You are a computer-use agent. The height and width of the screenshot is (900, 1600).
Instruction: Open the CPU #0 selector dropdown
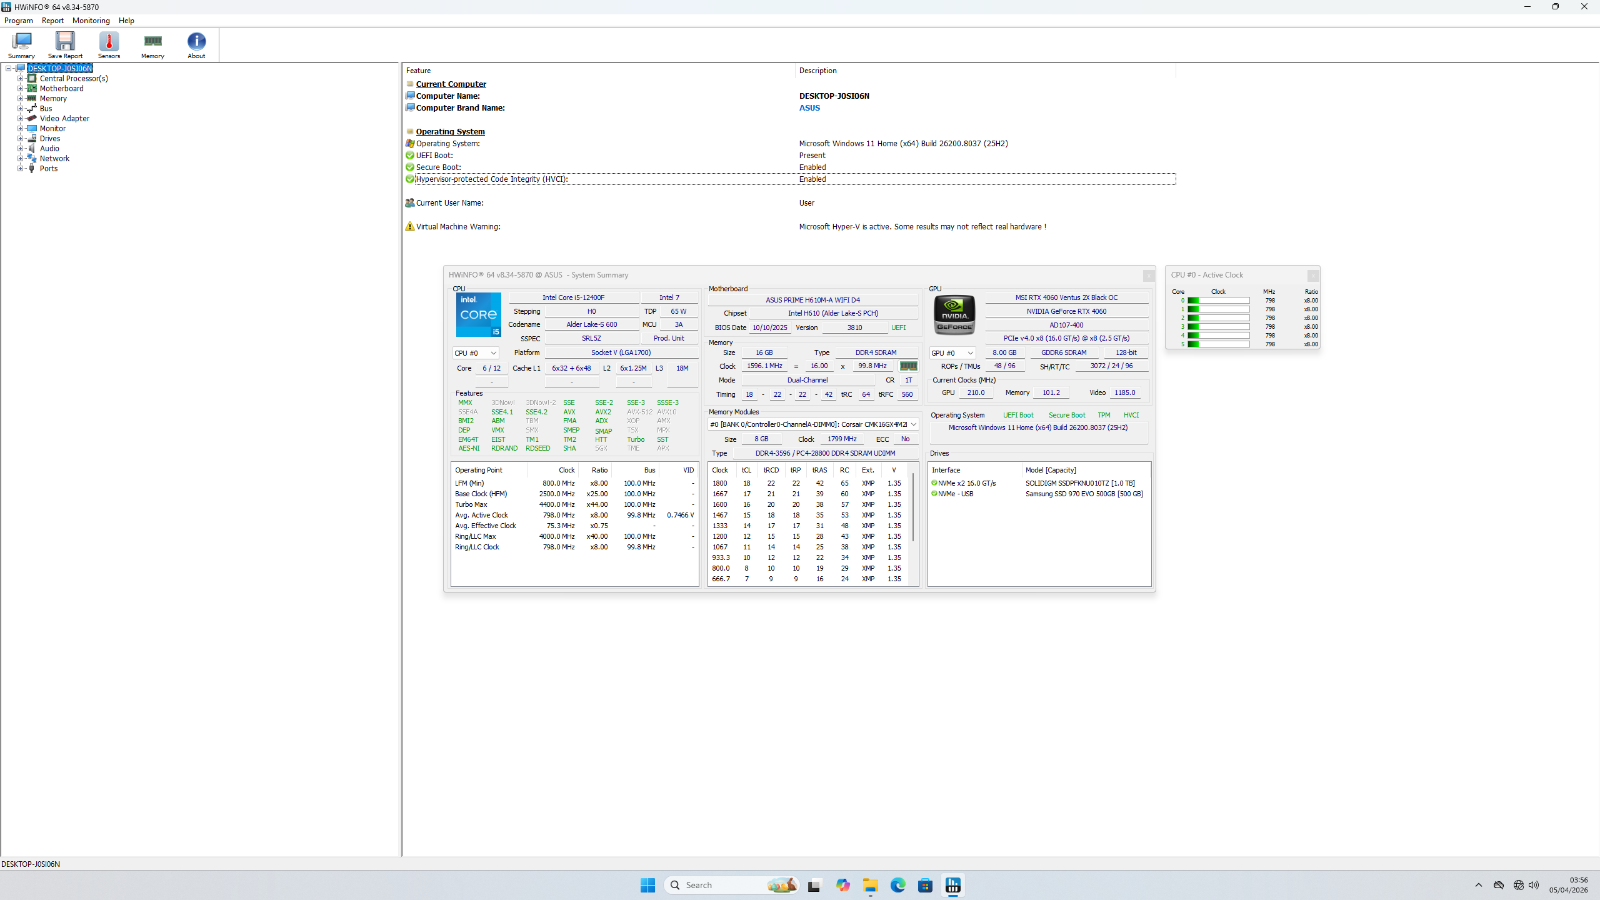coord(476,353)
